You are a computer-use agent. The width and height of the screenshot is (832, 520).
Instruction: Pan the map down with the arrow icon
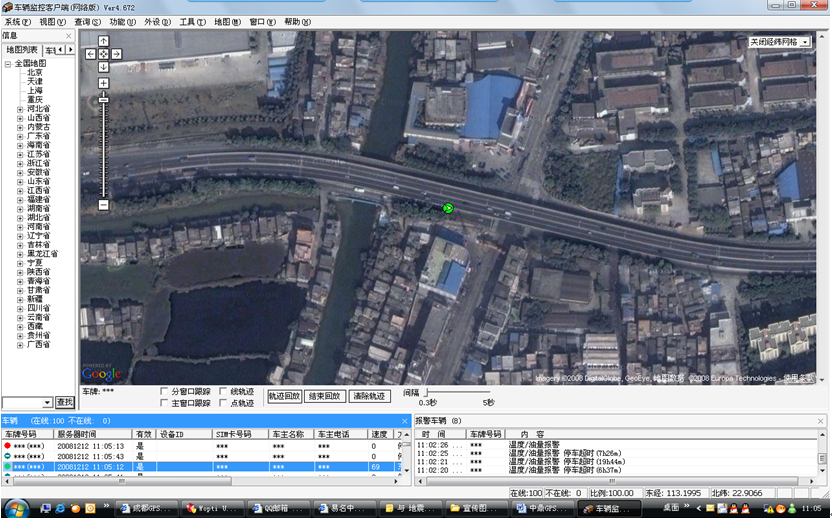103,67
